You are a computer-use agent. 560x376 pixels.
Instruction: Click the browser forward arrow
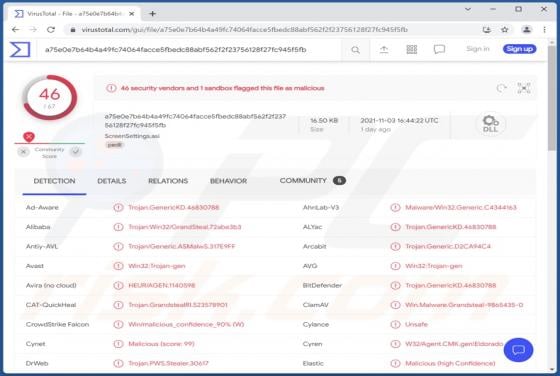tap(33, 30)
